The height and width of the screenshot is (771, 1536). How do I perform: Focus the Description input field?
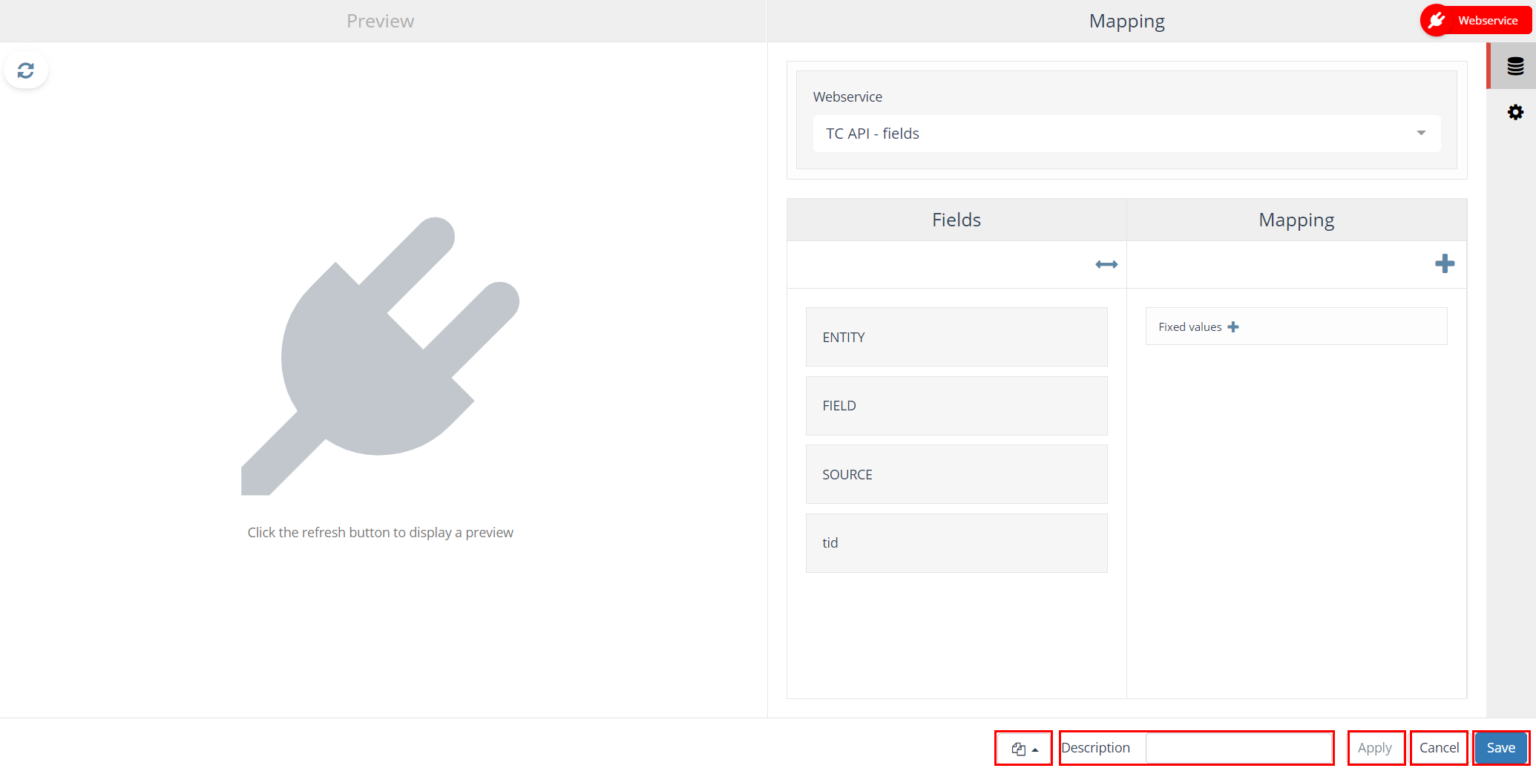click(1239, 748)
